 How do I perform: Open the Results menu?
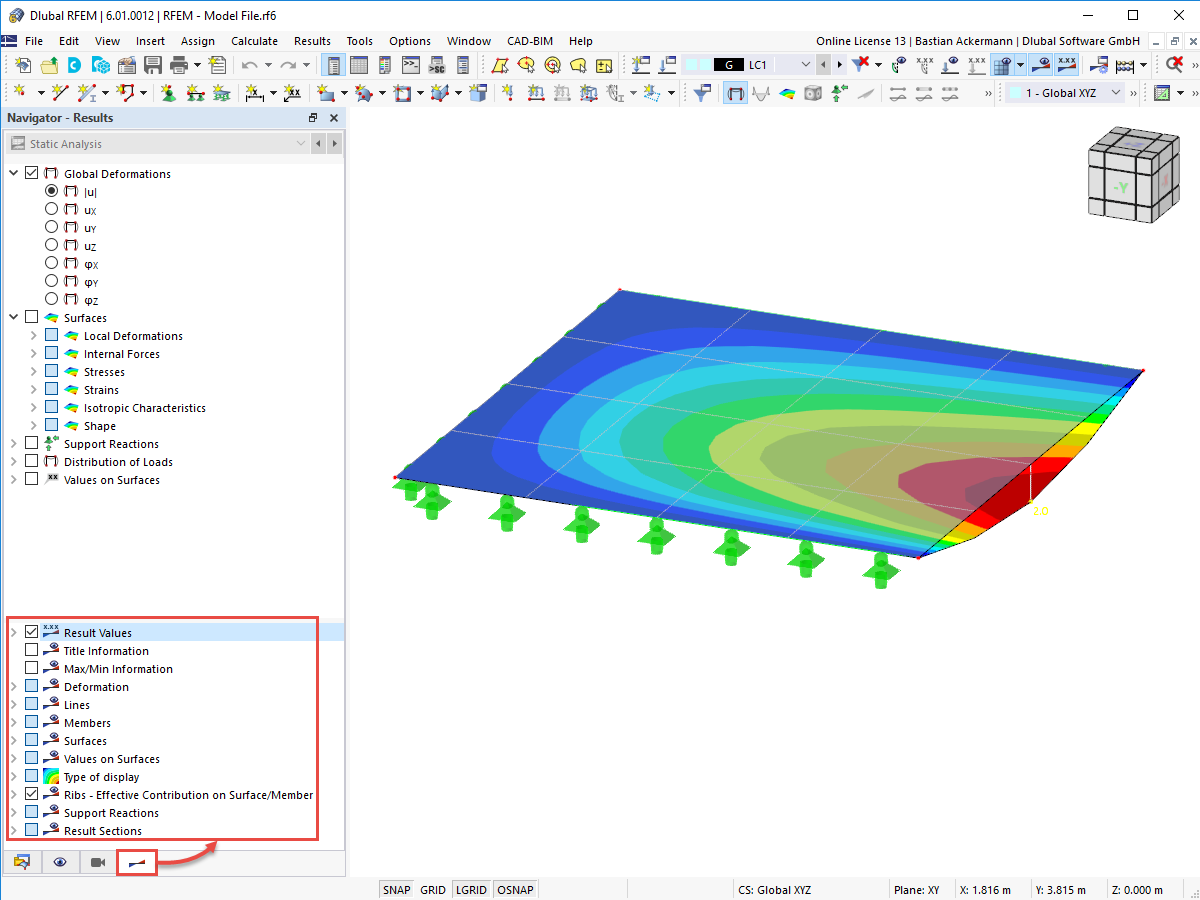(x=312, y=41)
